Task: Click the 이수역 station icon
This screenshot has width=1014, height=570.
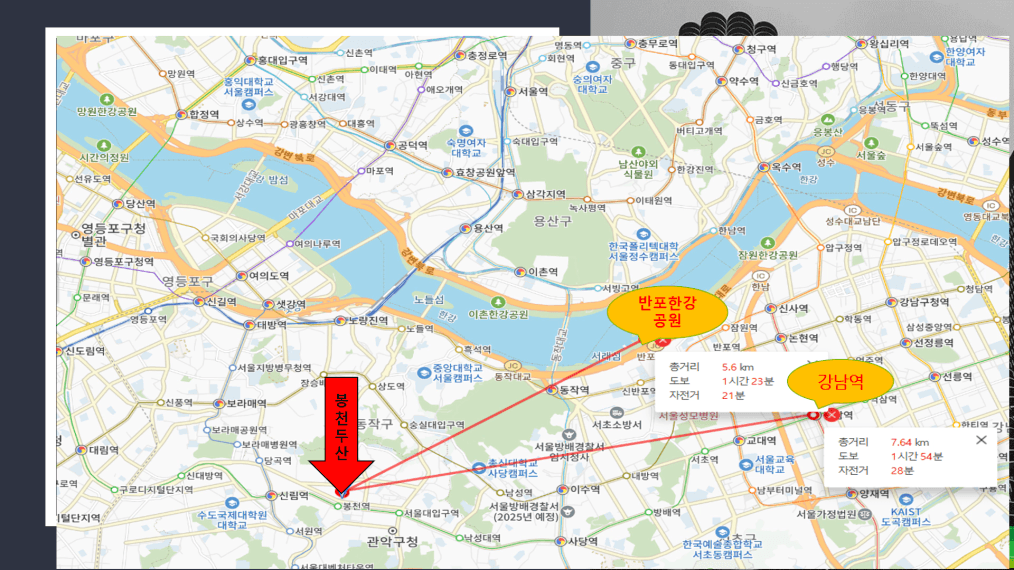Action: click(x=563, y=490)
